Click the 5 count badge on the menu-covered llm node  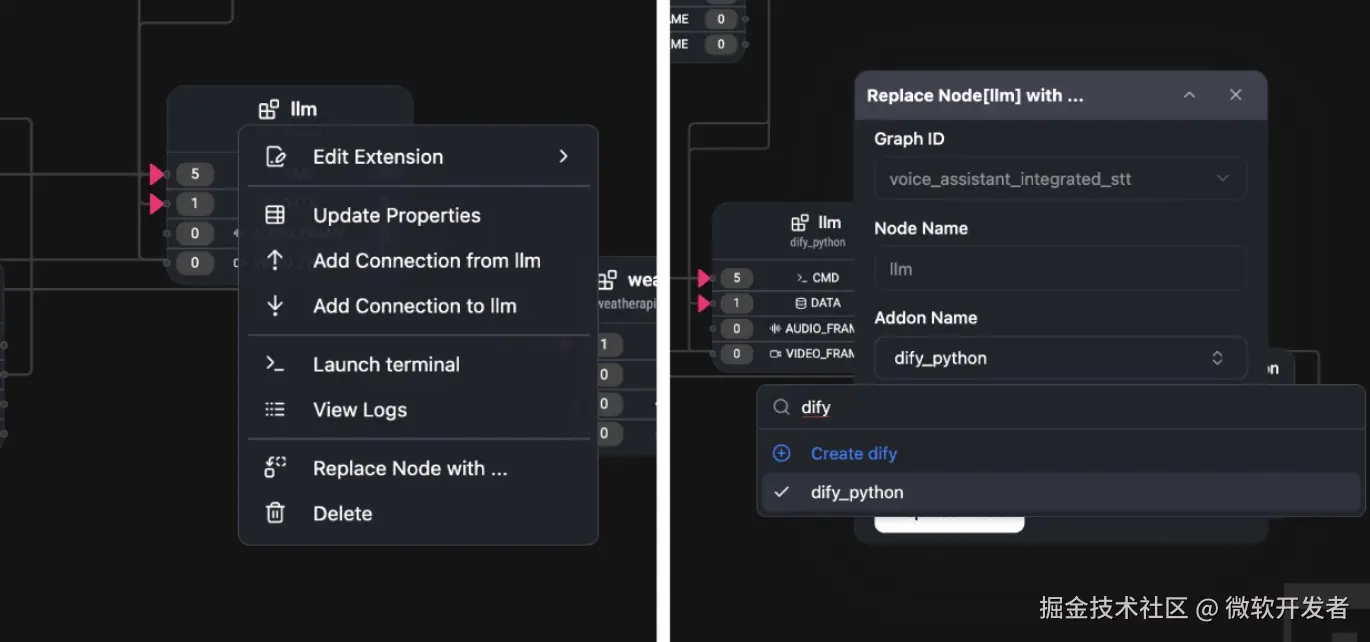(195, 174)
